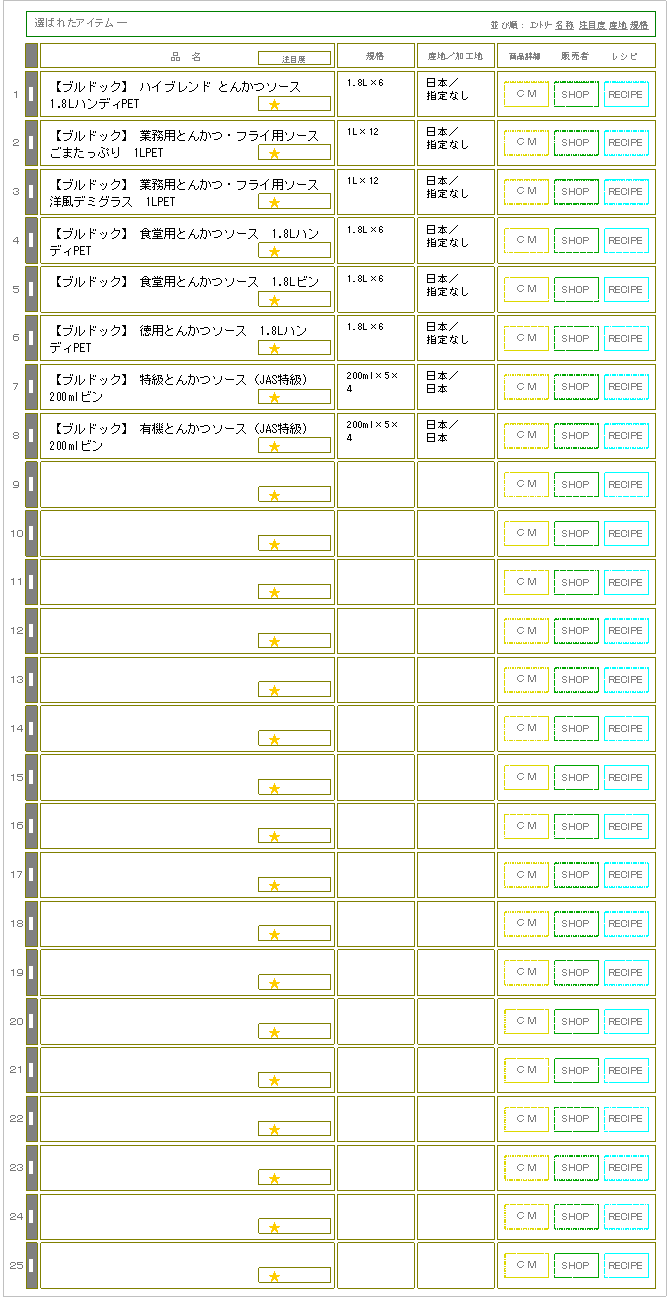Click the star icon in ごまたっぷり row
Image resolution: width=668 pixels, height=1298 pixels.
click(274, 153)
